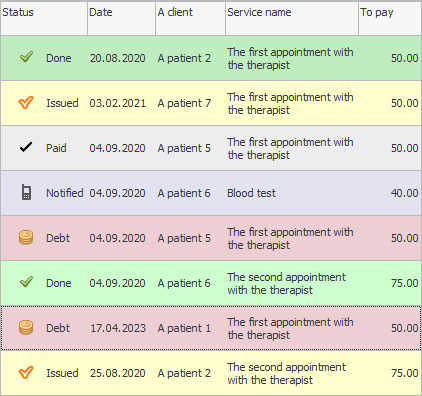Screen dimensions: 422x396
Task: Click date 04.09.2020 in the Notified row
Action: 117,193
